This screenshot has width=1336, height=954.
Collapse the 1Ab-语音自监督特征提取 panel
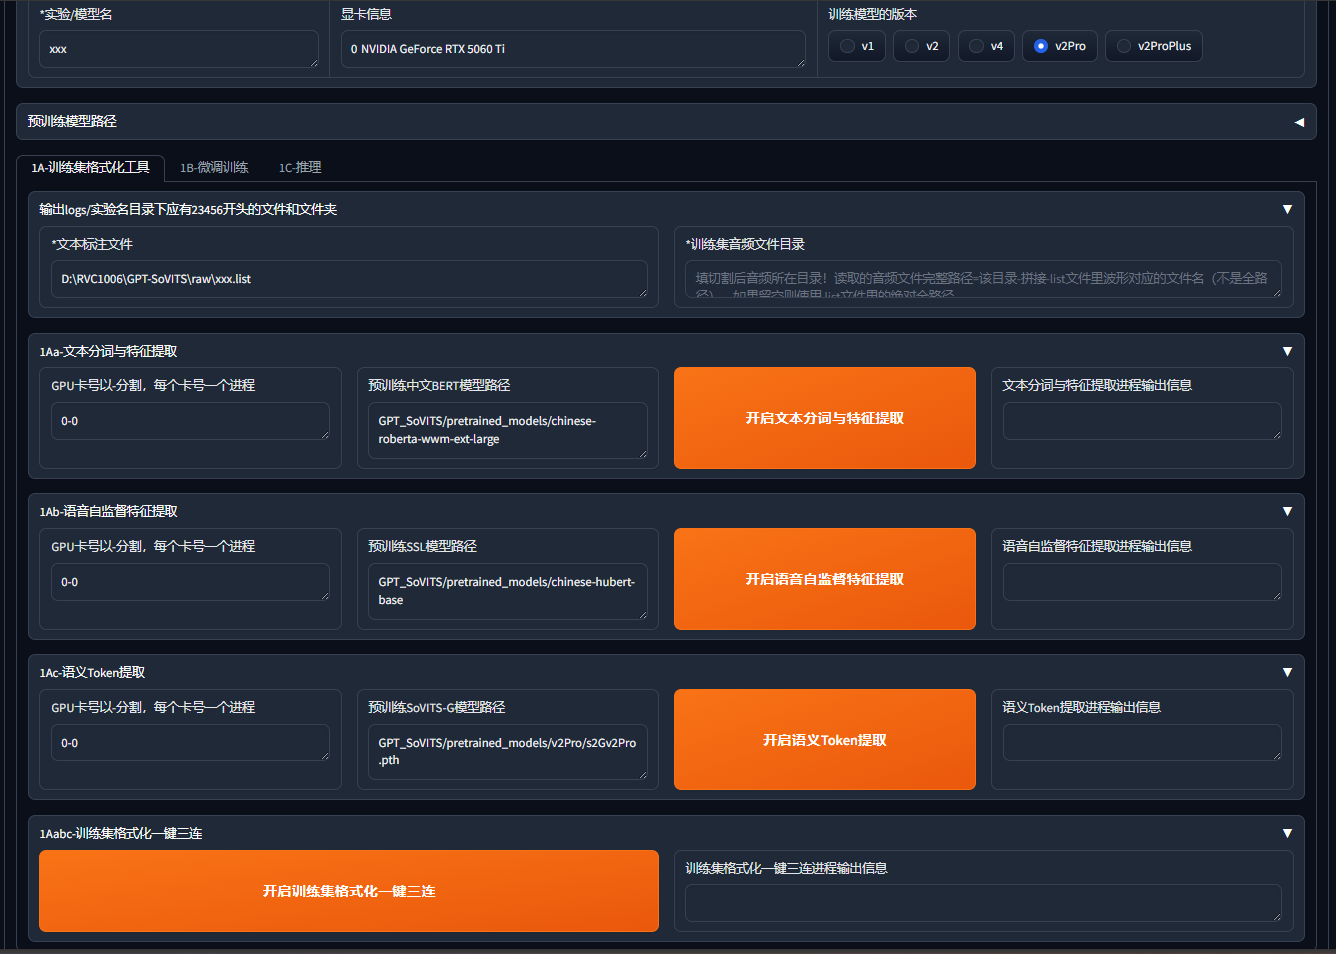coord(1287,511)
